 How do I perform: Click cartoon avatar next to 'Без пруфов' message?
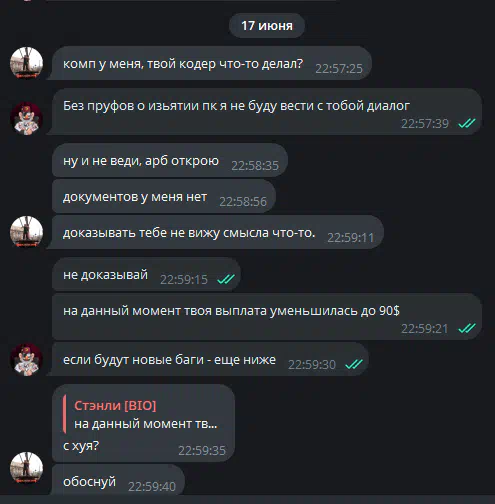coord(26,118)
